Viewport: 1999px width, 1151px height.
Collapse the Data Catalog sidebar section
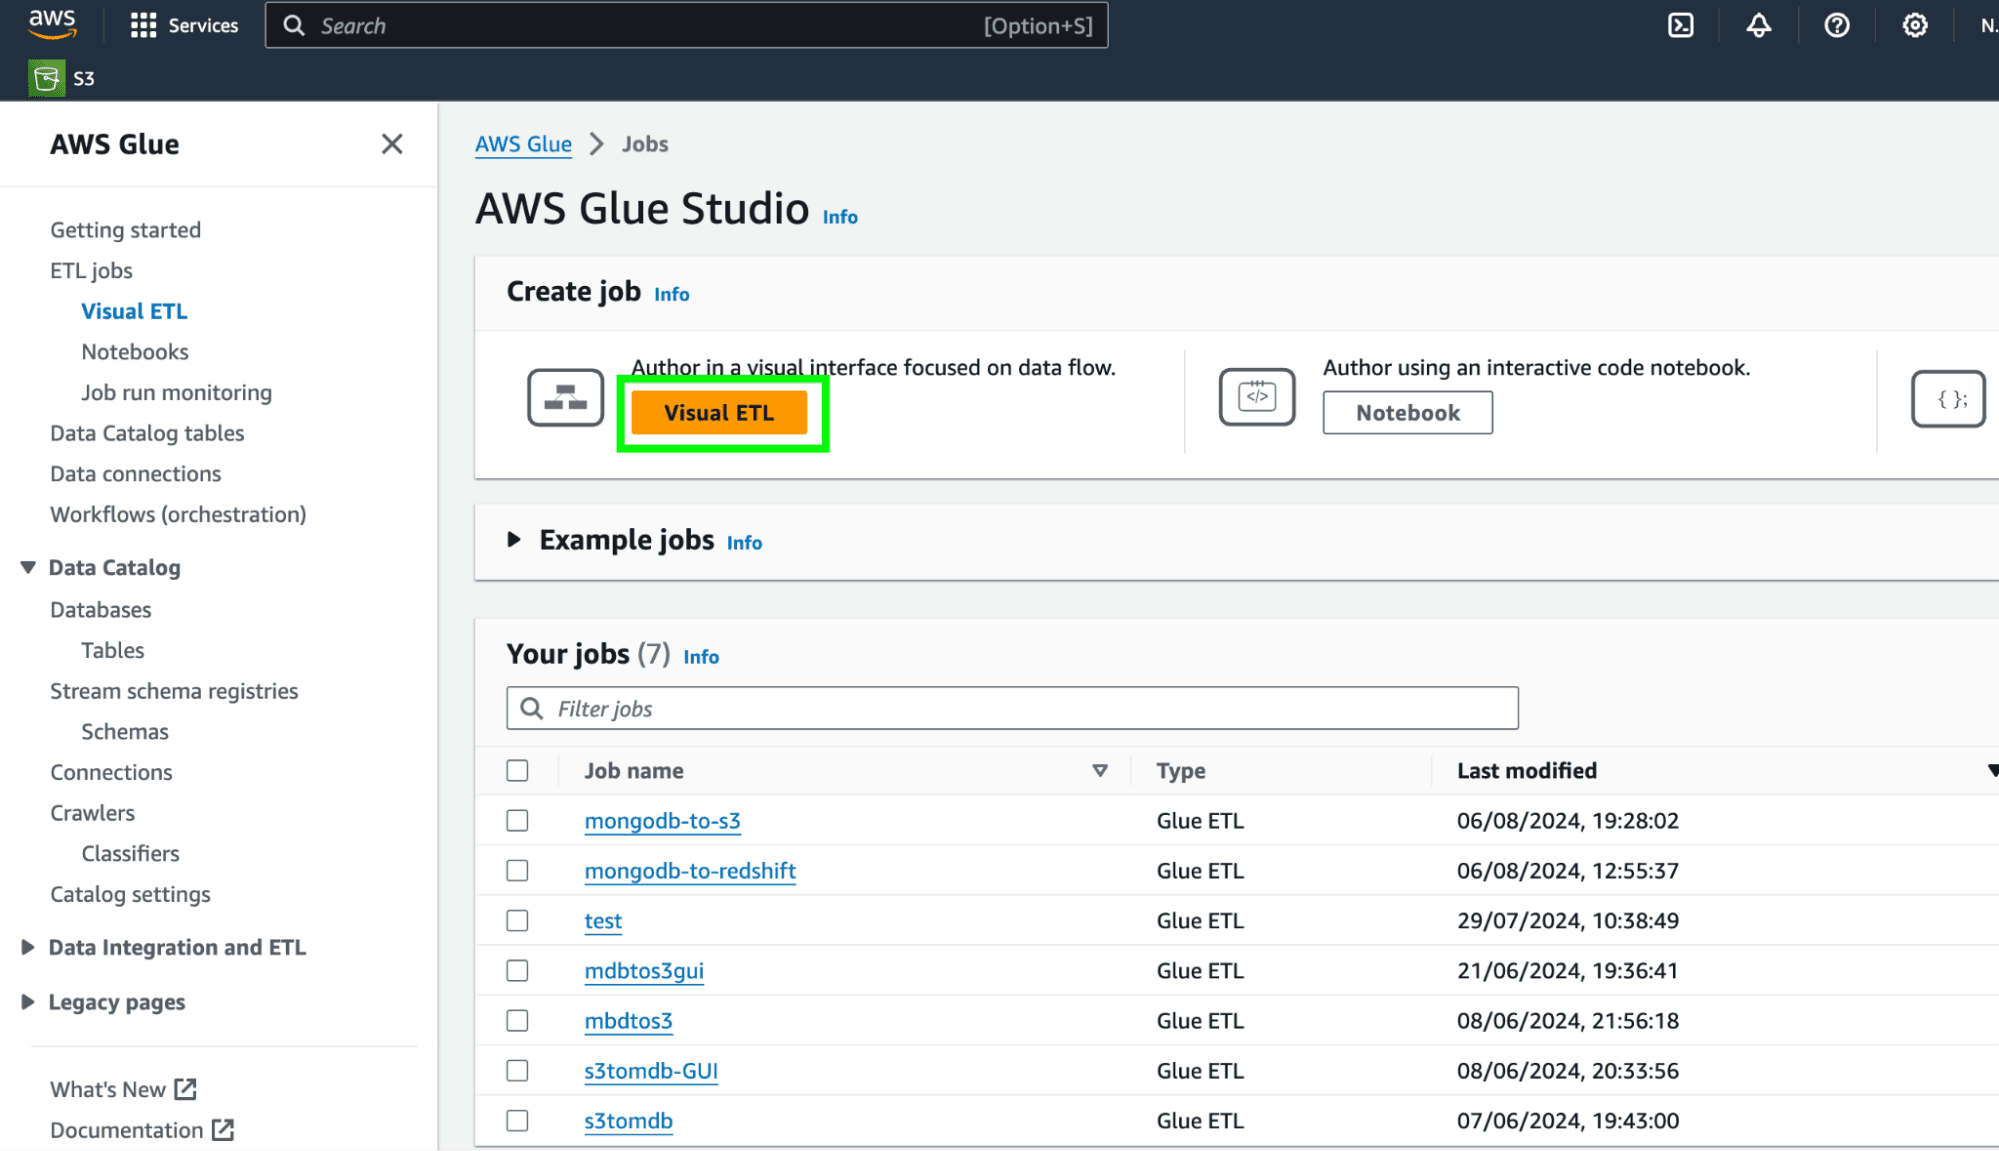28,568
